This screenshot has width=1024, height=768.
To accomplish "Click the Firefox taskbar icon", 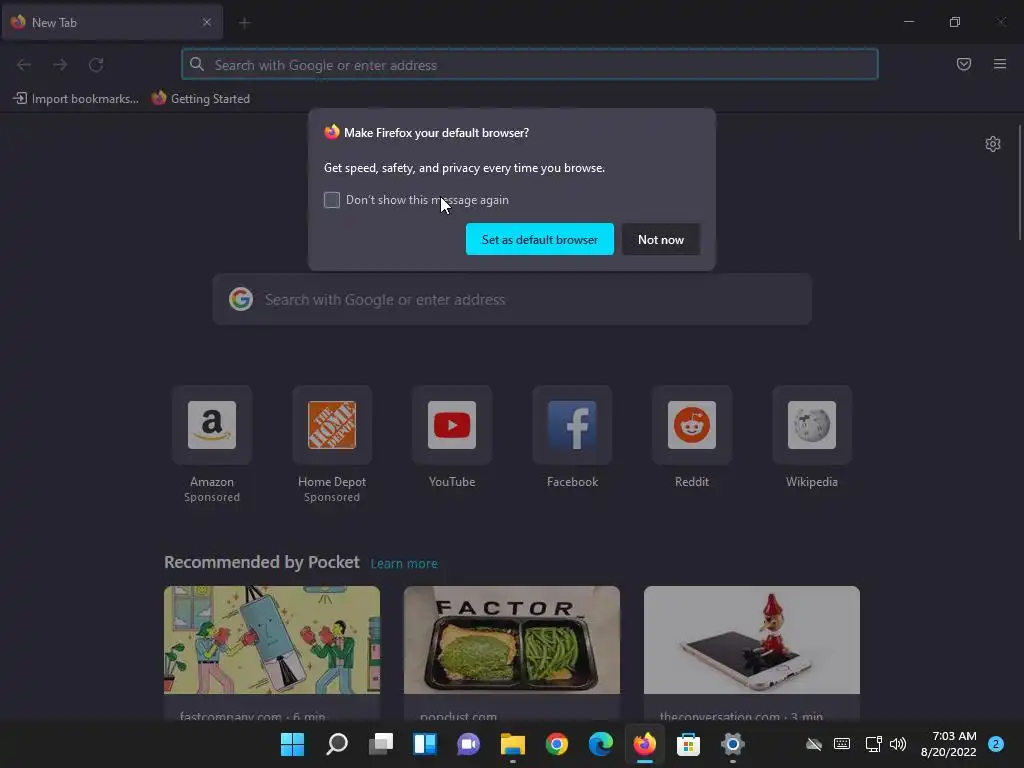I will [x=645, y=744].
